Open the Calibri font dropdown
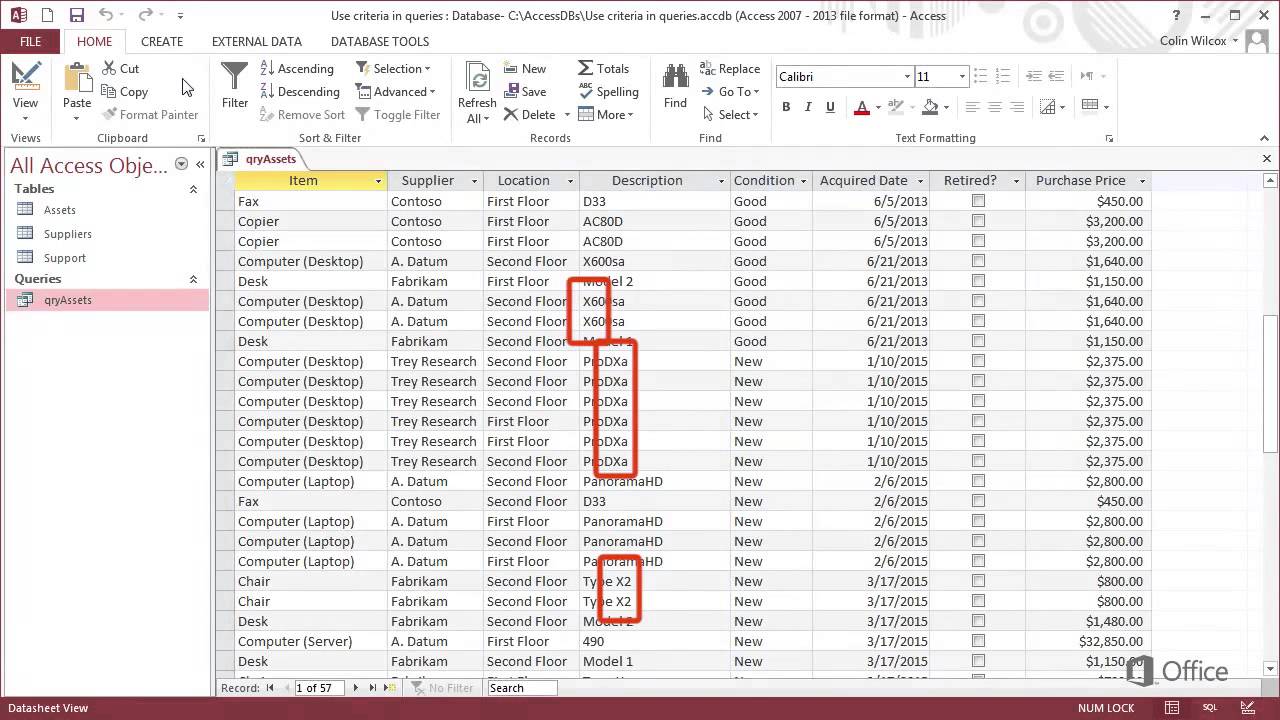The image size is (1280, 720). pyautogui.click(x=907, y=77)
